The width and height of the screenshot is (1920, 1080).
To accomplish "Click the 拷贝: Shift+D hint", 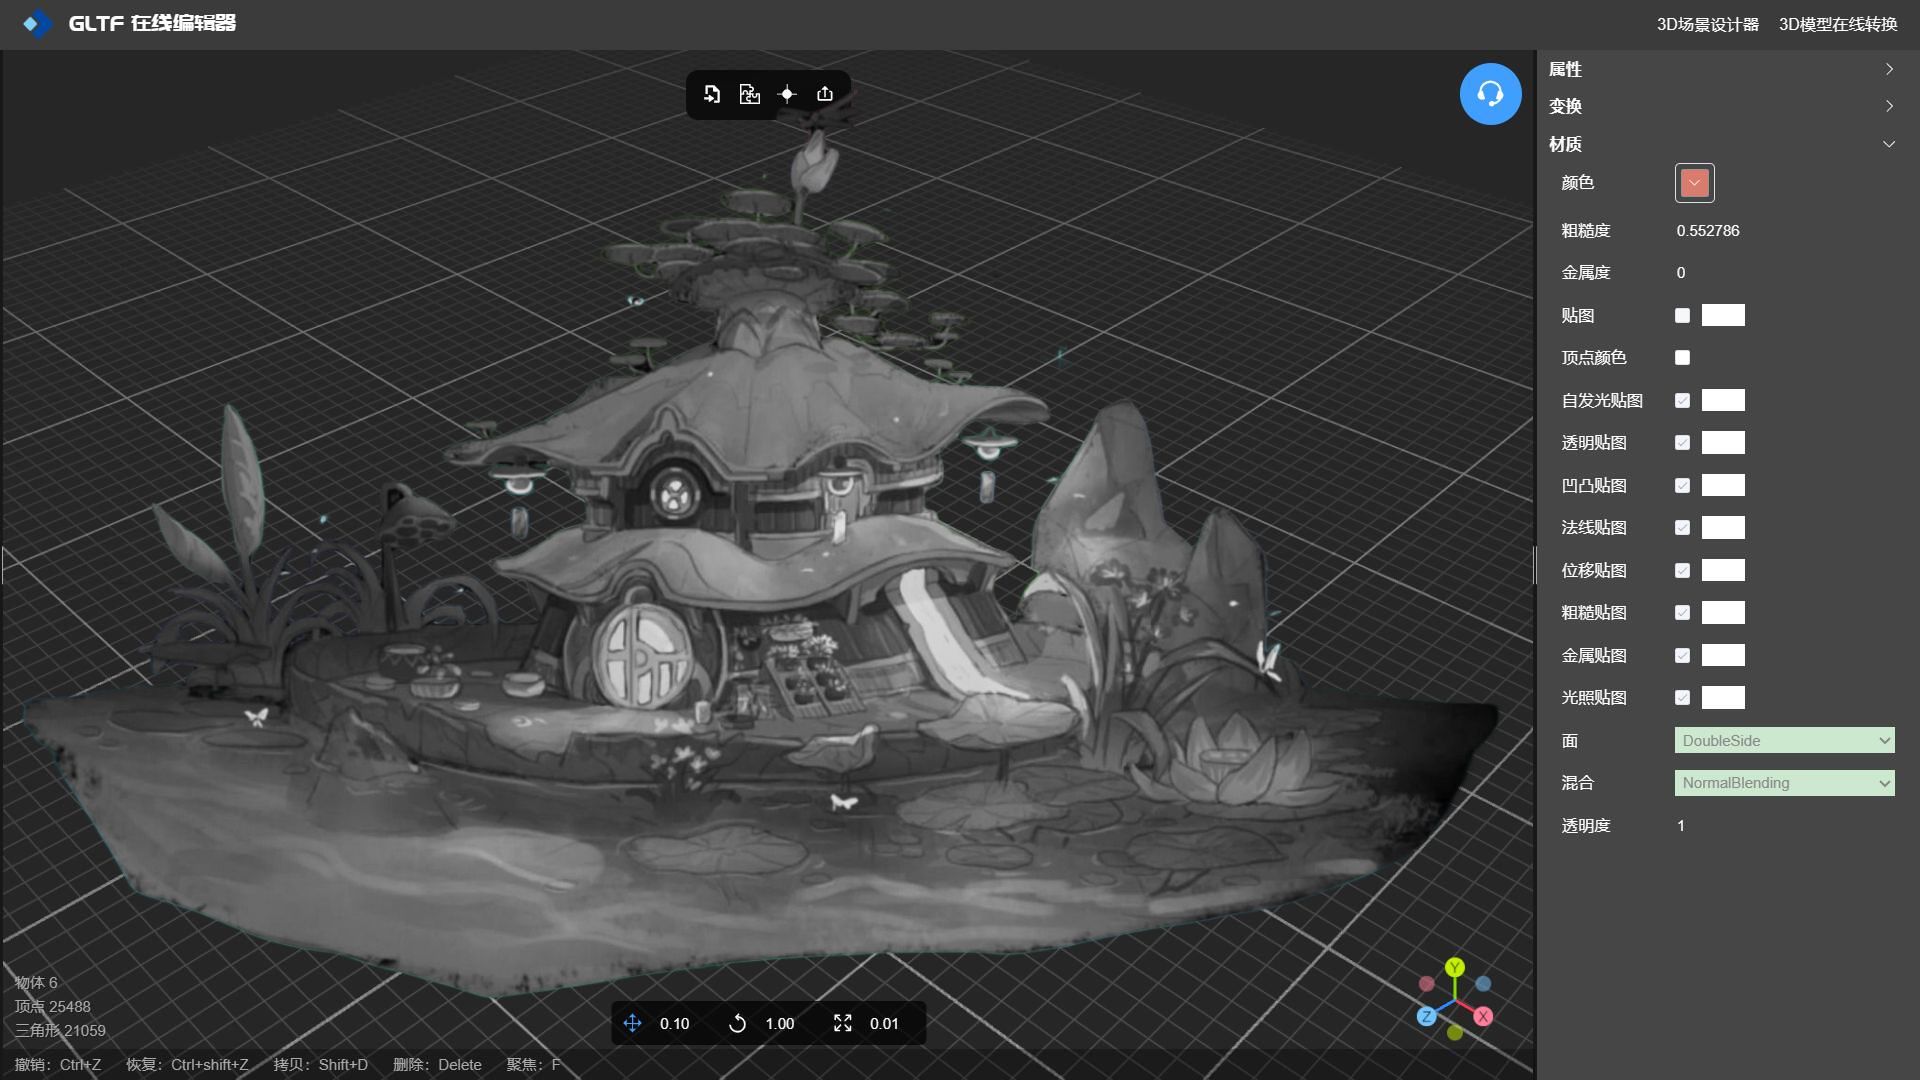I will pyautogui.click(x=321, y=1065).
